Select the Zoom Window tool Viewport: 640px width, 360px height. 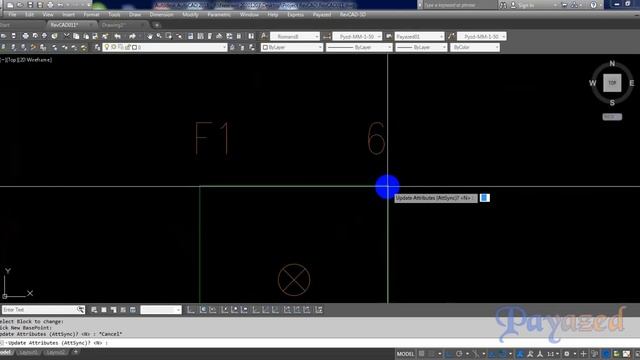point(169,36)
